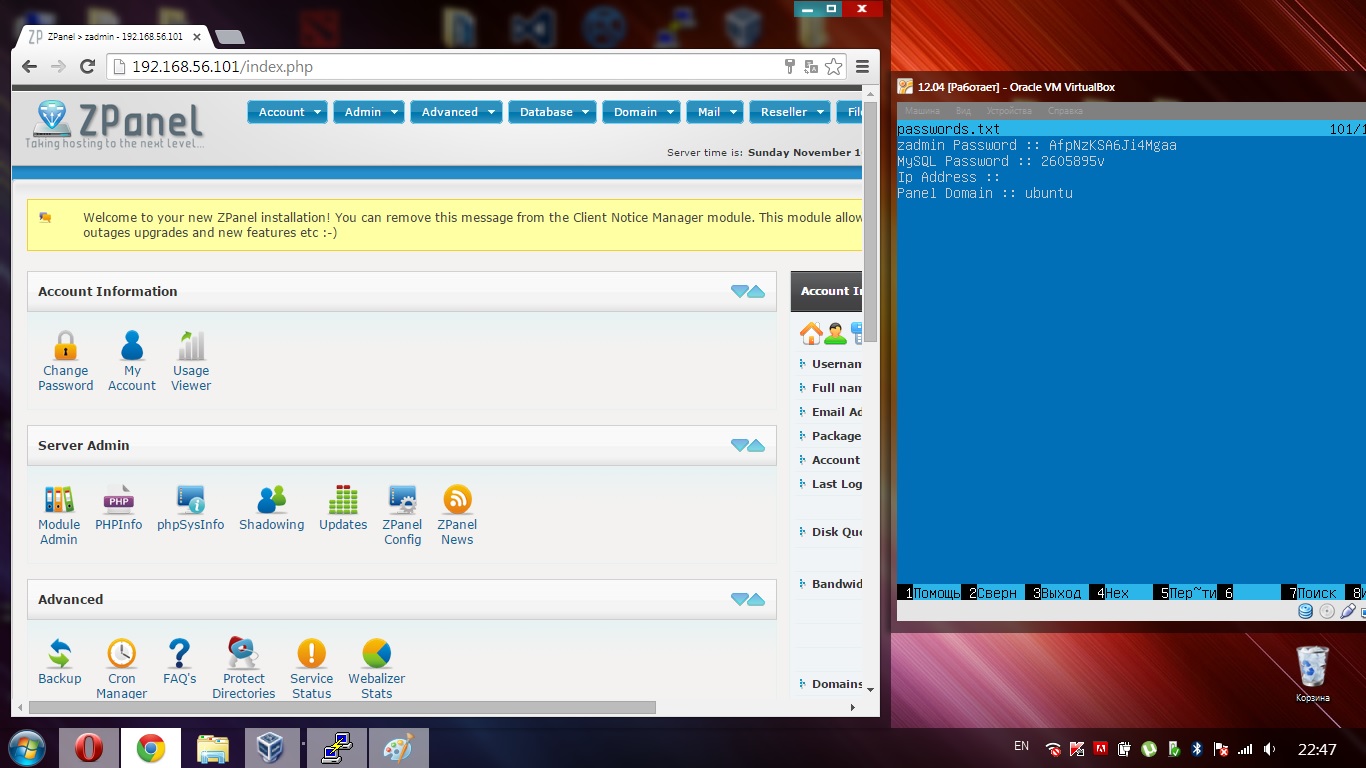
Task: Open Paint from the taskbar
Action: point(398,748)
